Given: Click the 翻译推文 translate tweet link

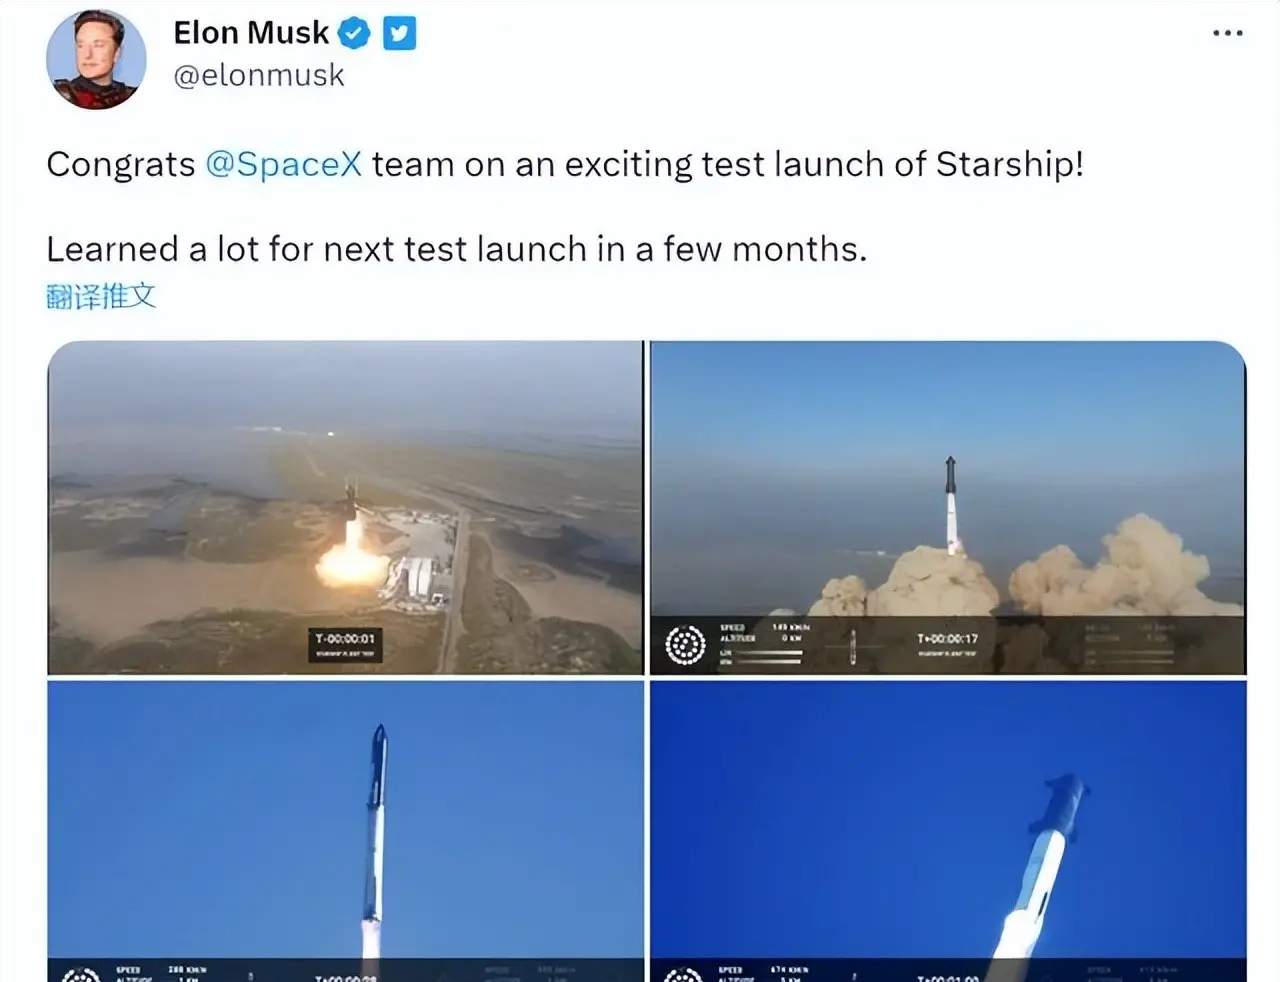Looking at the screenshot, I should (x=101, y=296).
